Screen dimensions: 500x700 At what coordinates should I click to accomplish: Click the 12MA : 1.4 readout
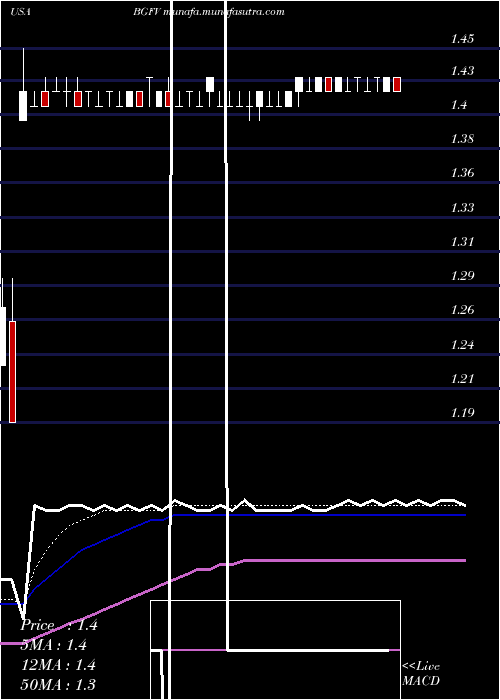tap(58, 665)
